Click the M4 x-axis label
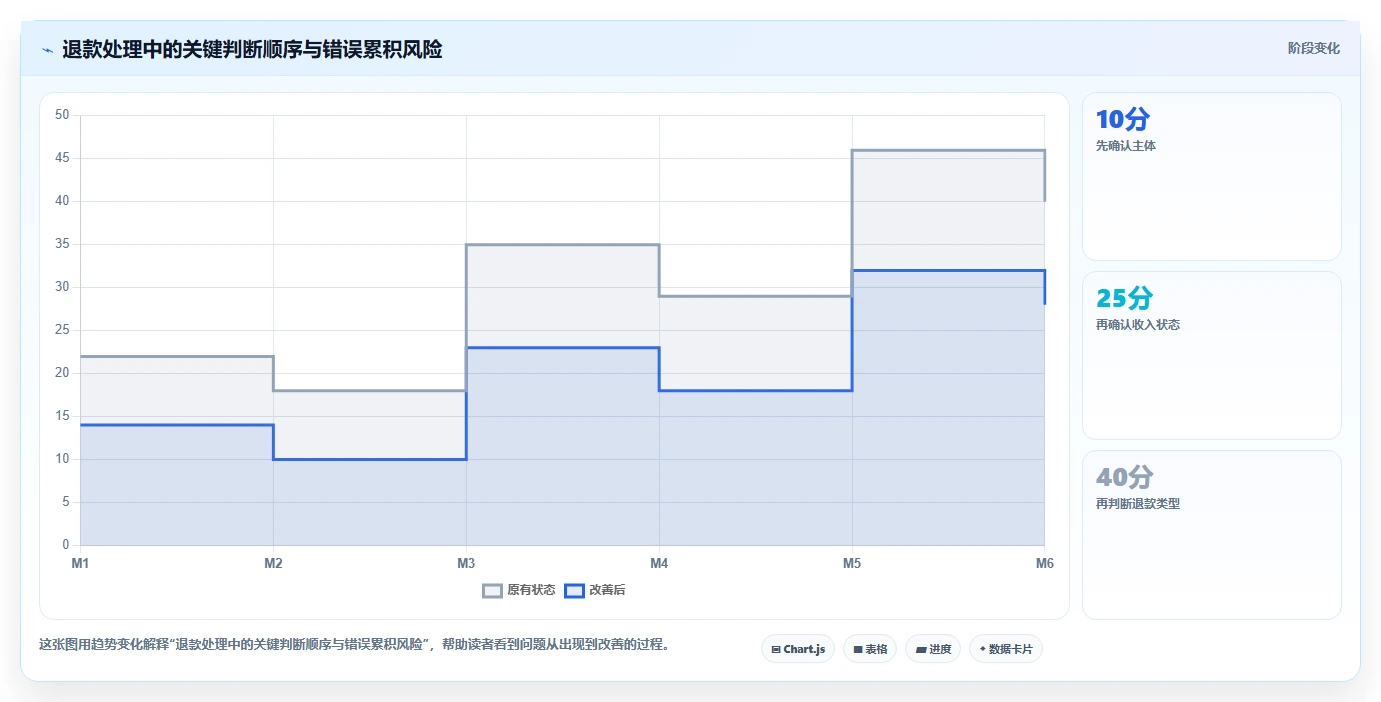This screenshot has width=1381, height=702. 659,563
